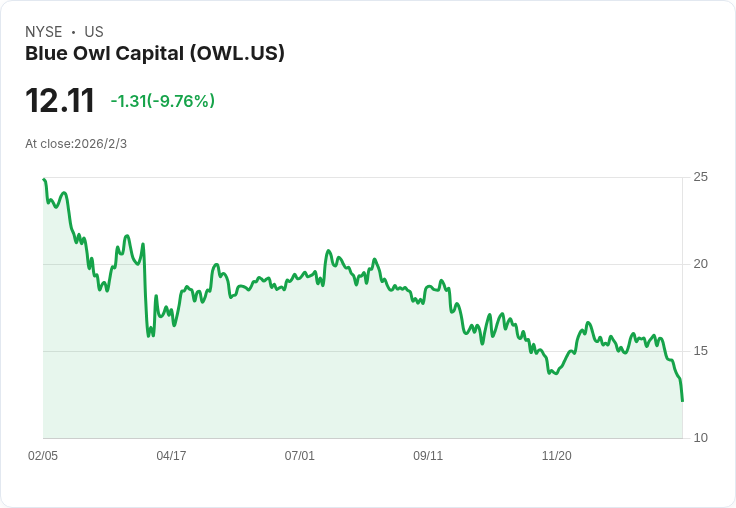
Task: Click the sharp early April dip on the chart
Action: click(149, 336)
